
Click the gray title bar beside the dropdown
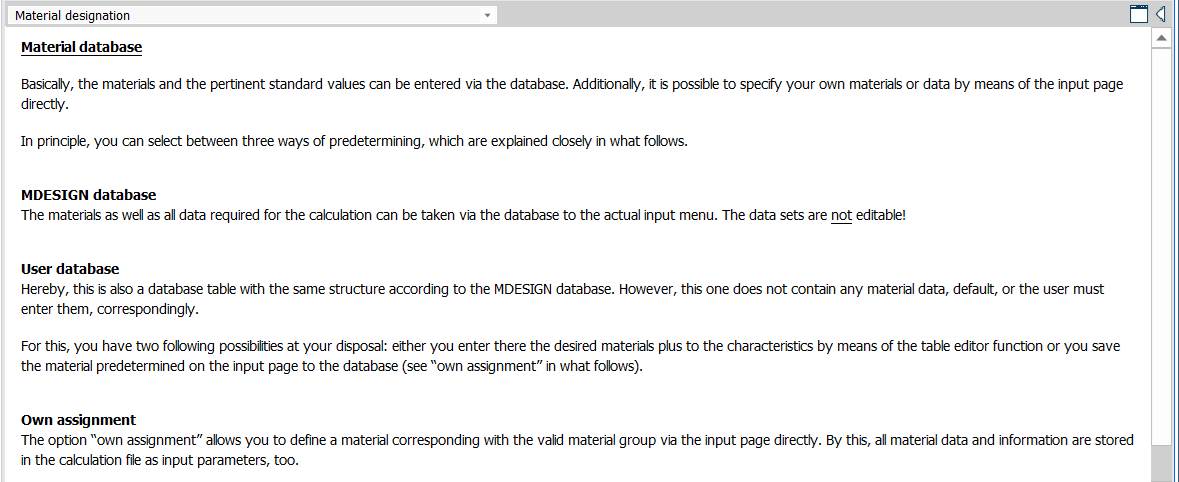coord(812,15)
